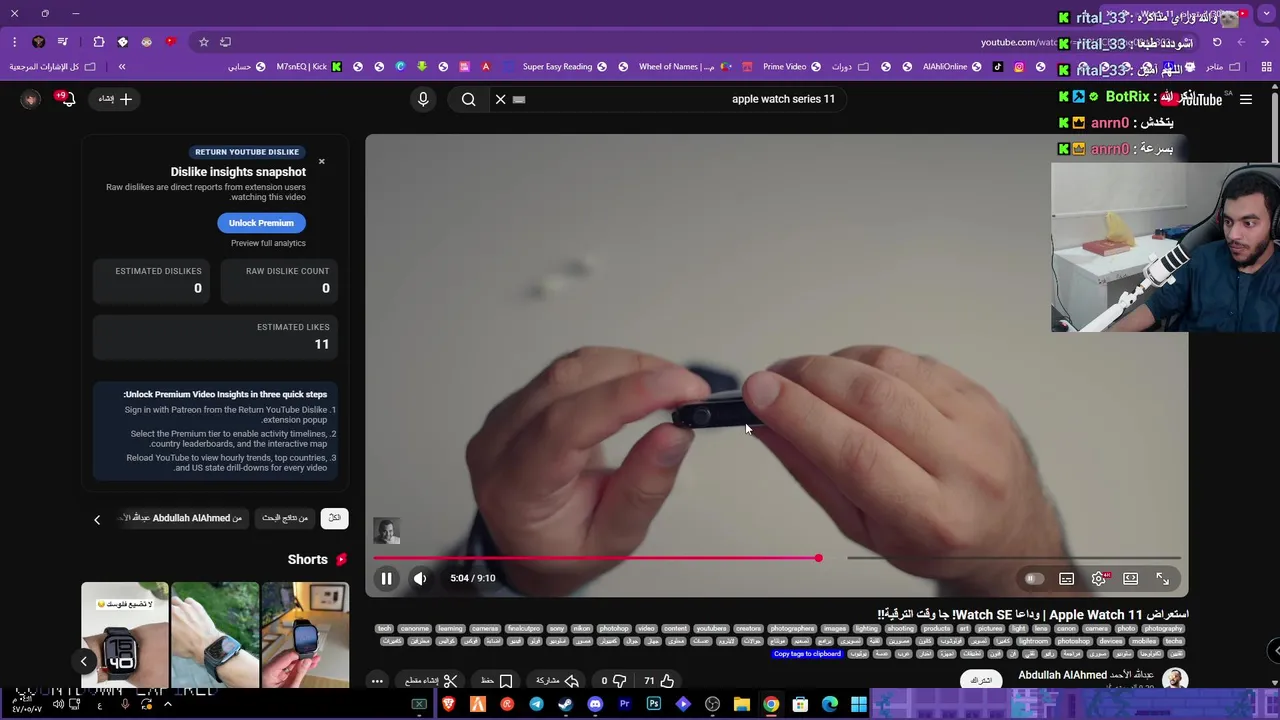Select the 'الكل' filter chip
This screenshot has height=720, width=1280.
point(334,518)
